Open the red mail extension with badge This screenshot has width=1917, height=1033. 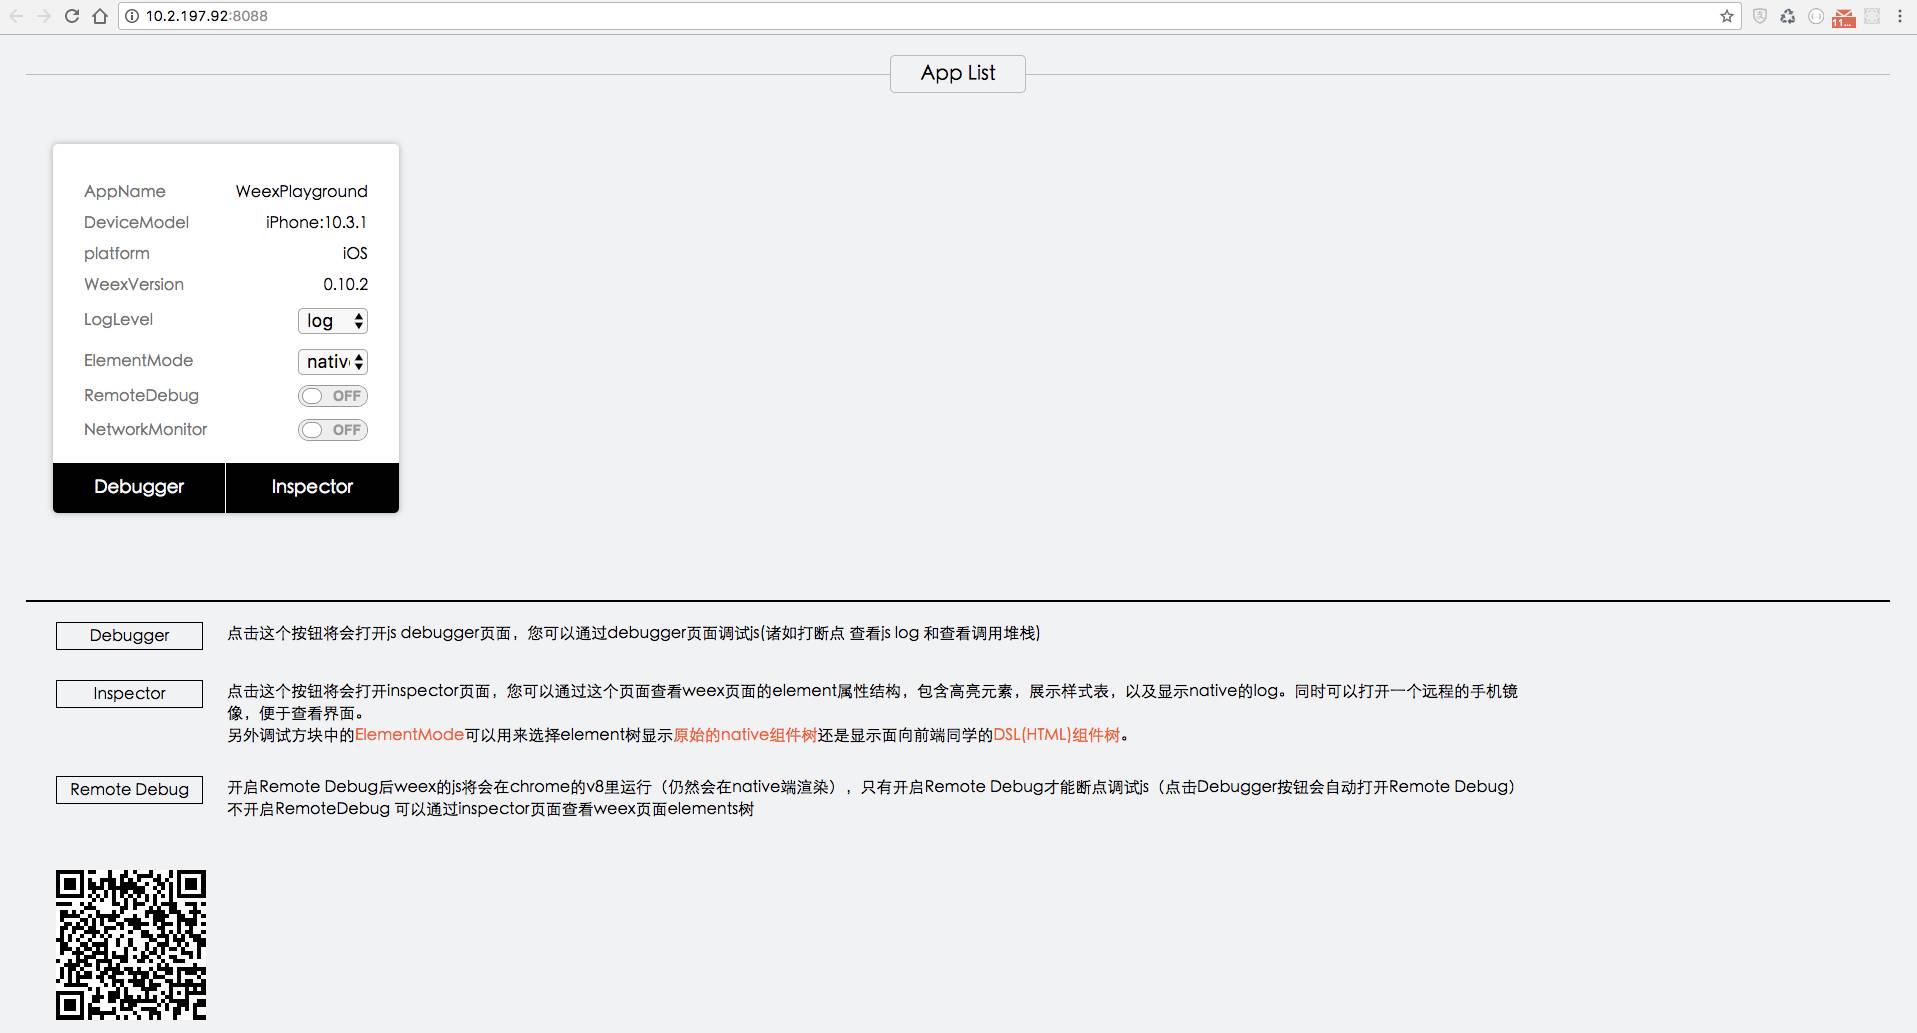pyautogui.click(x=1844, y=17)
